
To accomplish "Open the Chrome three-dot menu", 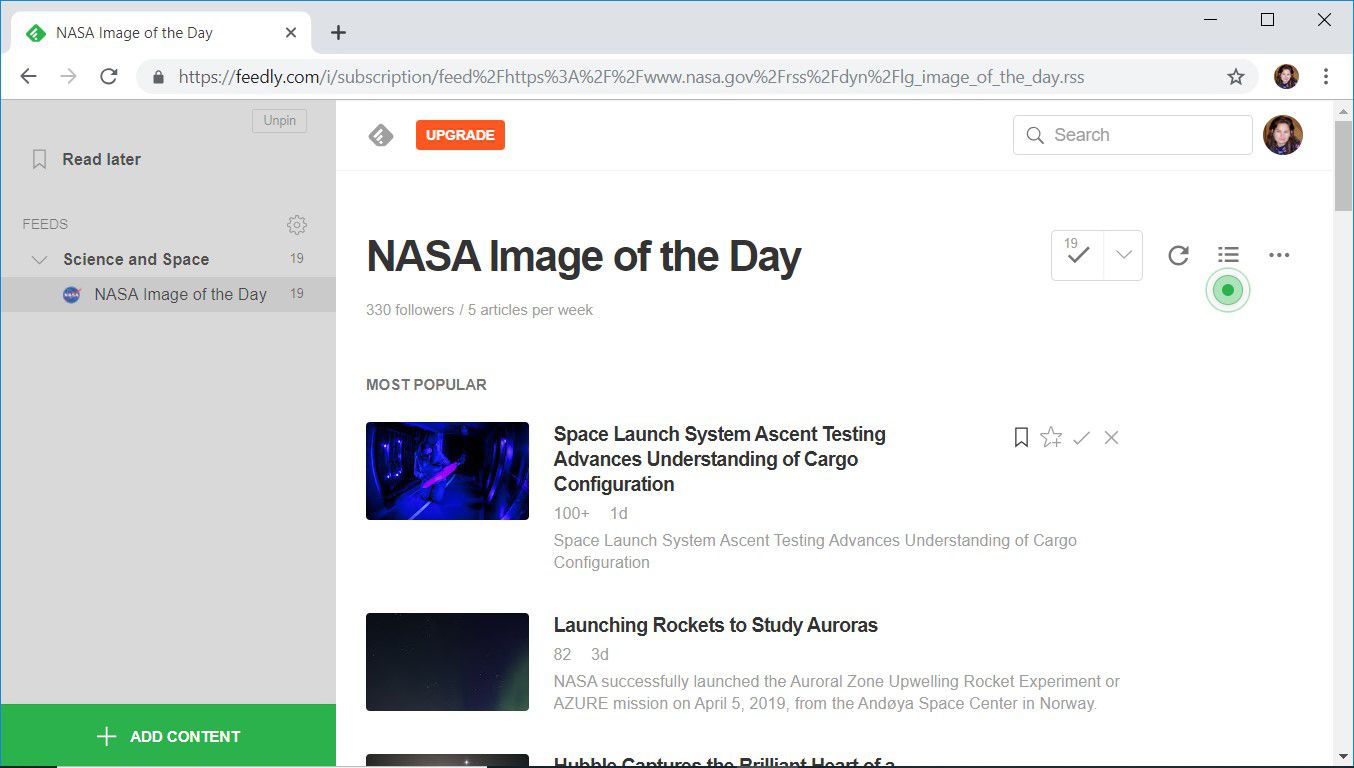I will tap(1326, 77).
